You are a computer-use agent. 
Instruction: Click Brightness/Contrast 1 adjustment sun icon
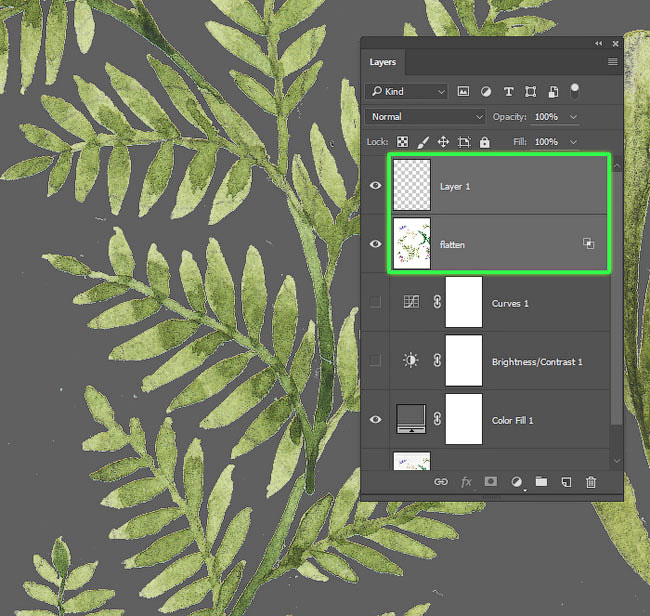click(411, 360)
